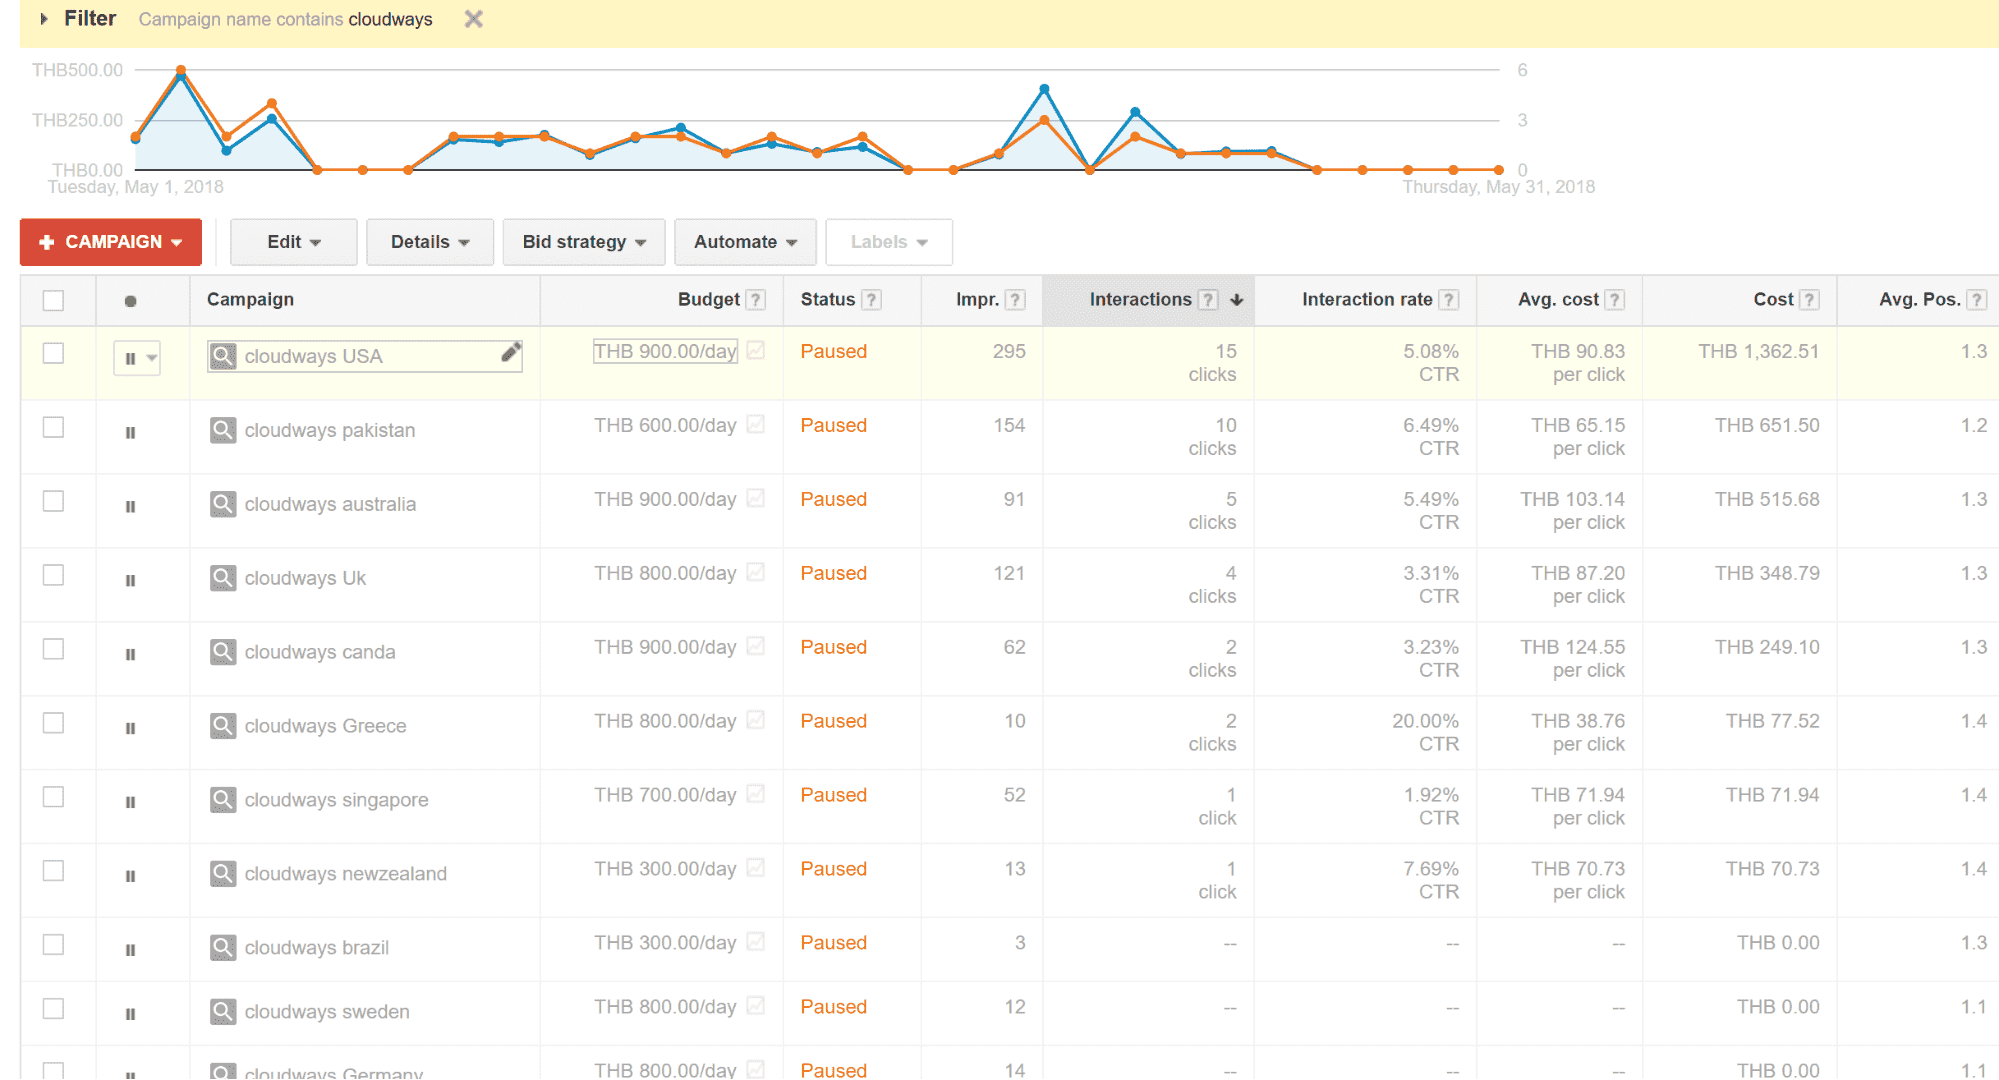Open the status dropdown for cloudways USA
1999x1080 pixels.
coord(137,358)
